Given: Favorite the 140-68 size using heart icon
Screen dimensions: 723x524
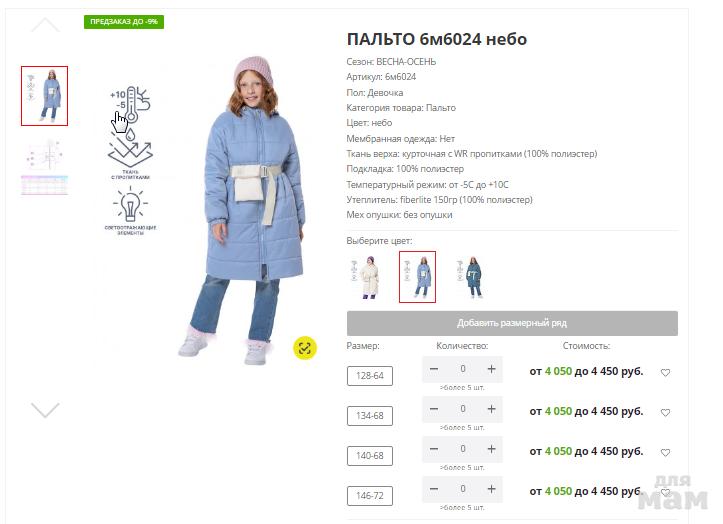Looking at the screenshot, I should coord(665,453).
